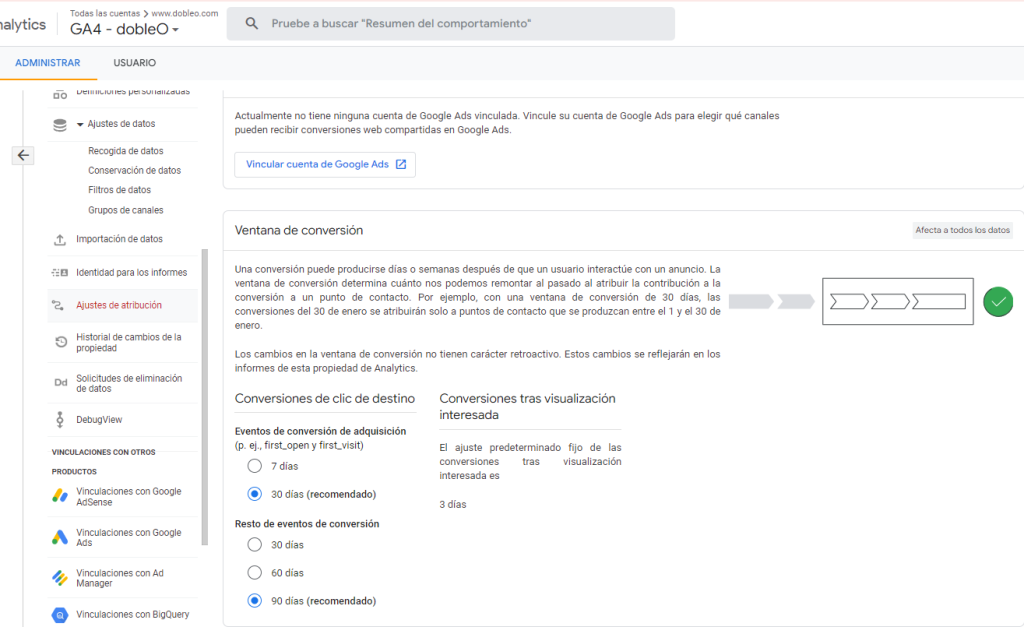Click the Importación de datos upload icon
Viewport: 1024px width, 627px height.
[x=60, y=240]
